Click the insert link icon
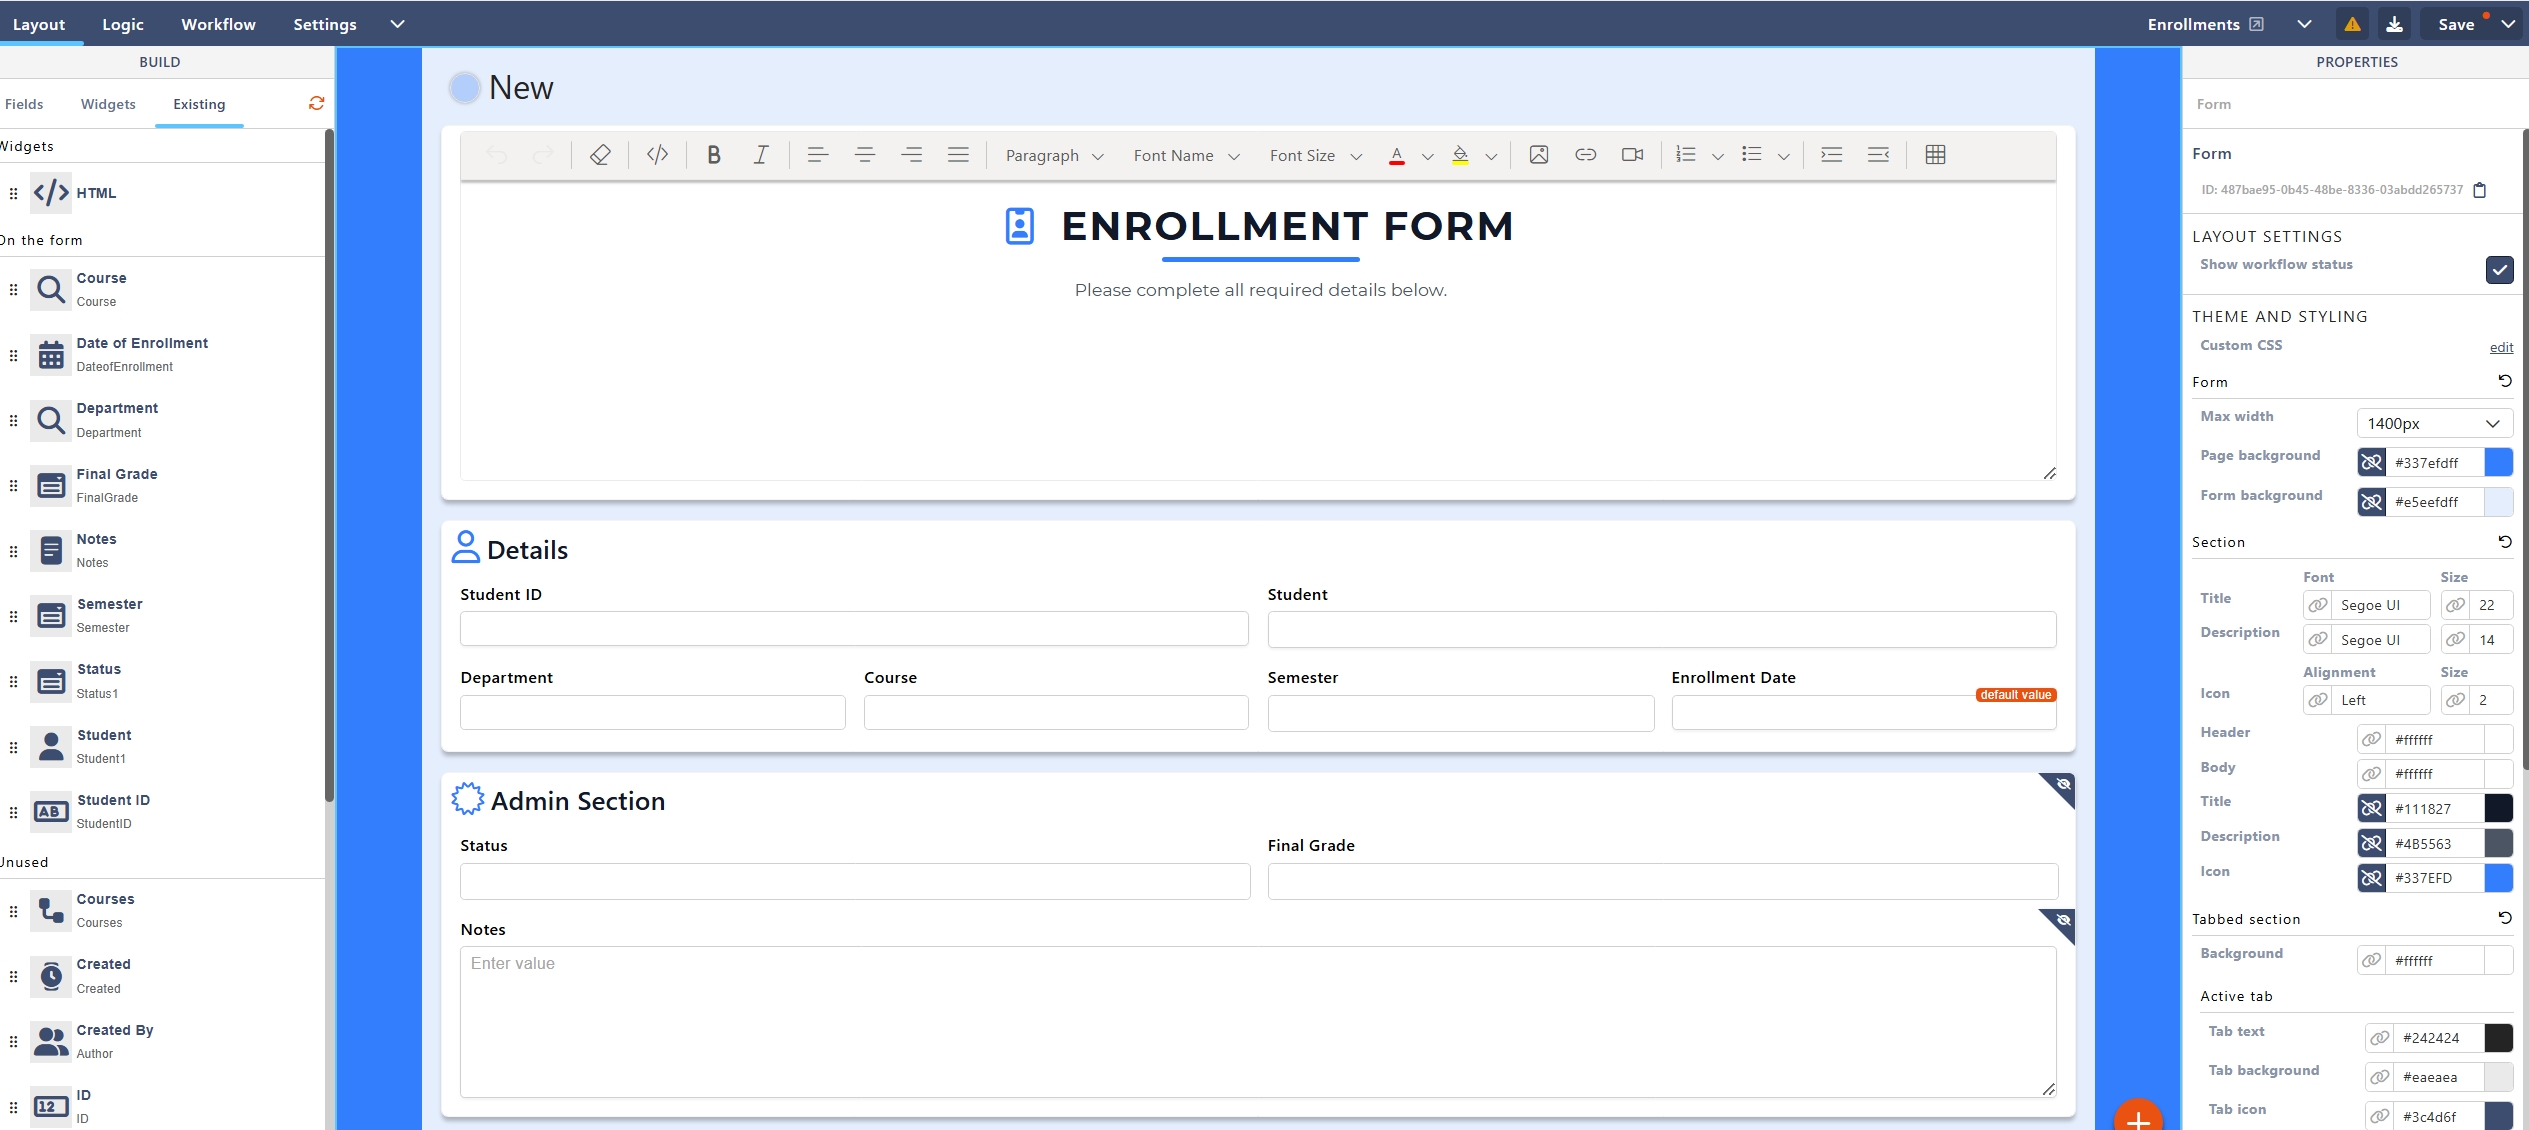 1585,155
